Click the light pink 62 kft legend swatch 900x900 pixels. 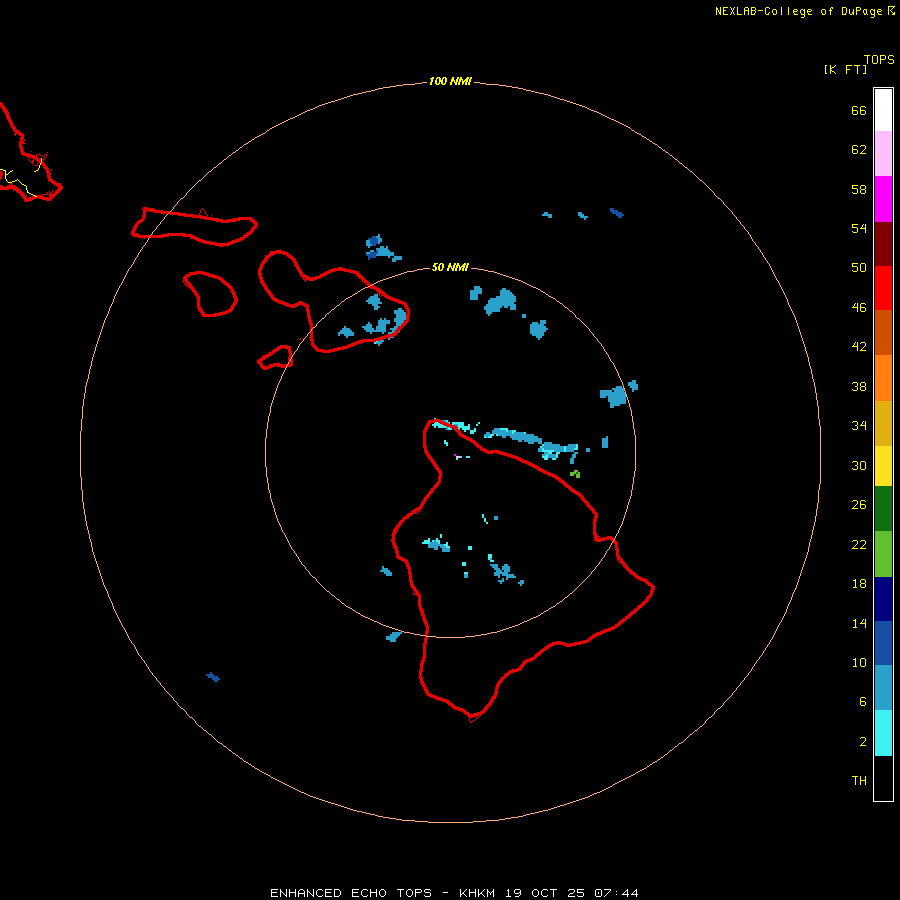tap(883, 154)
